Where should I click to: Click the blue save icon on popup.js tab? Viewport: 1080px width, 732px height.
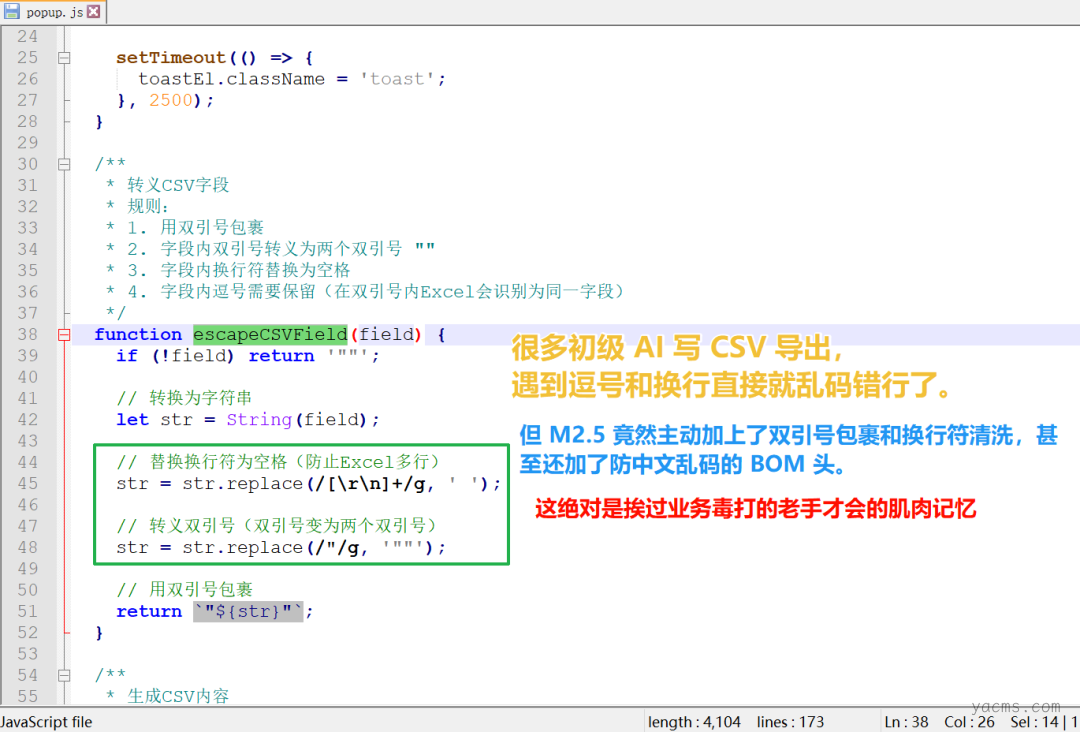pos(12,12)
